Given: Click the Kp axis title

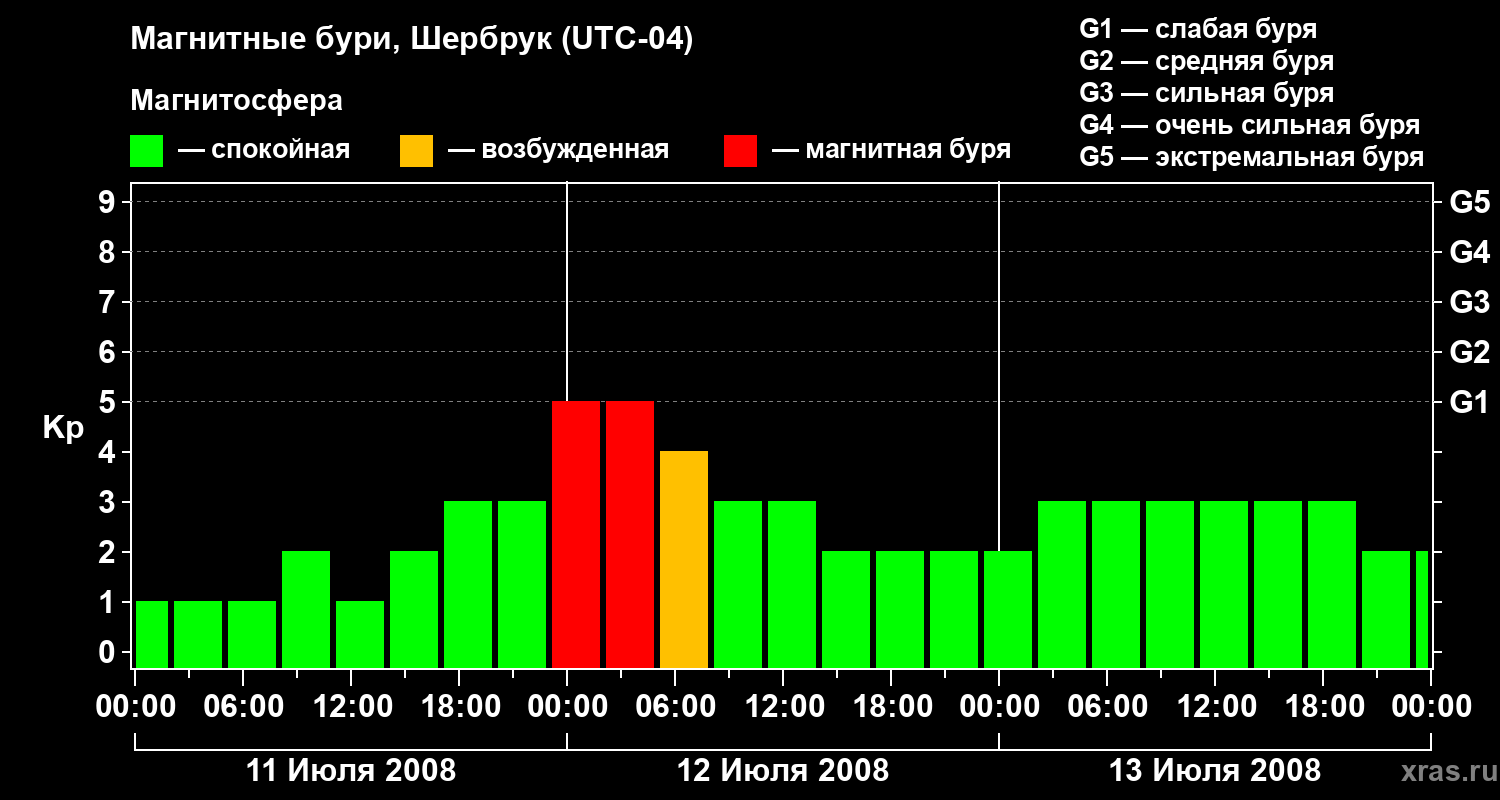Looking at the screenshot, I should pyautogui.click(x=63, y=428).
